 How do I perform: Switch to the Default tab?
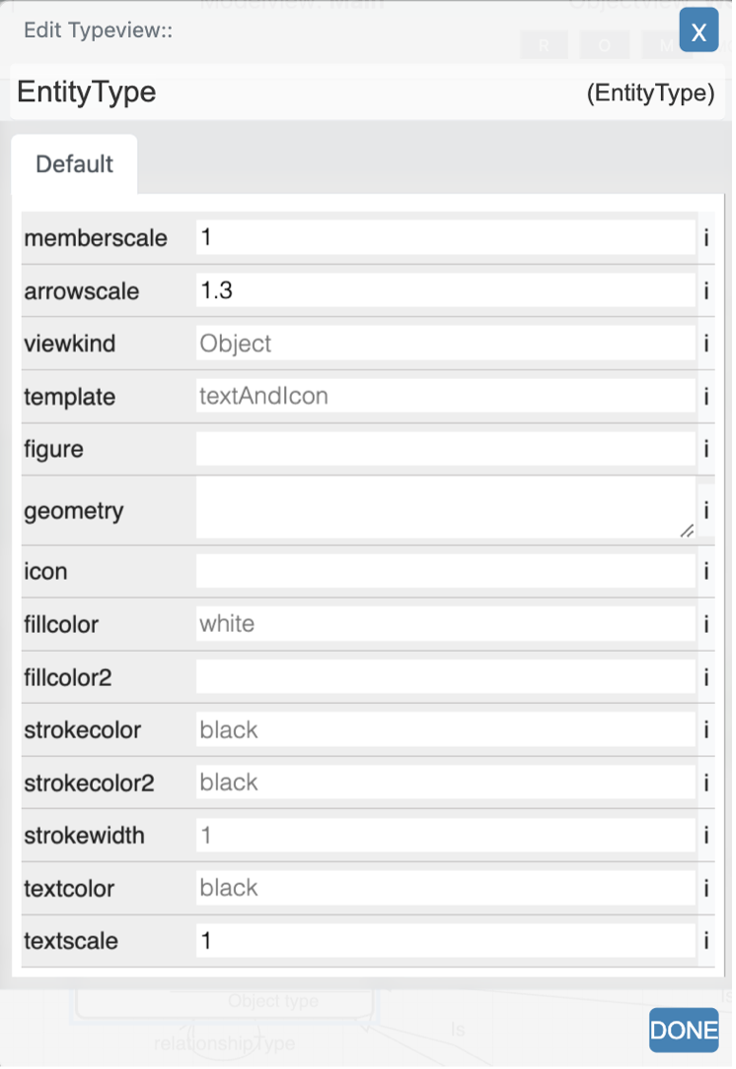pos(74,164)
